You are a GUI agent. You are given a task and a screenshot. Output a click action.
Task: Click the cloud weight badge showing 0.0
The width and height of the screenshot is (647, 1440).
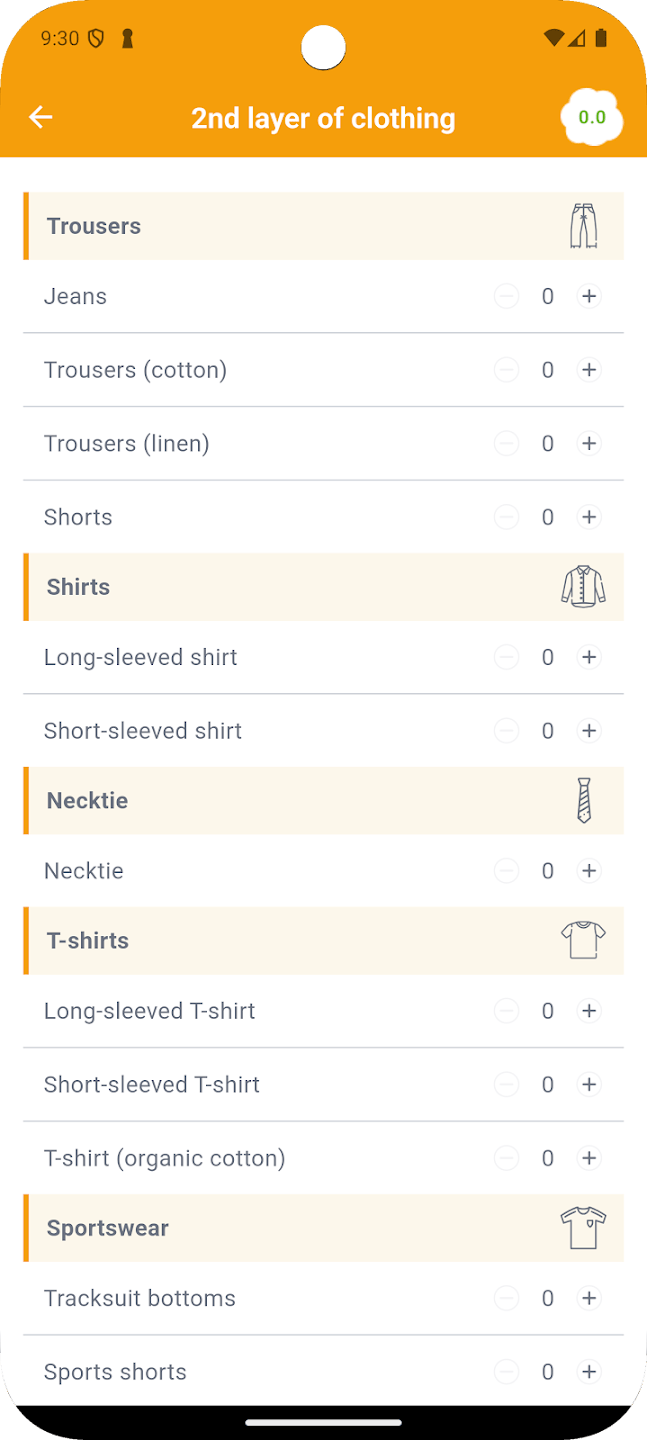(x=591, y=117)
